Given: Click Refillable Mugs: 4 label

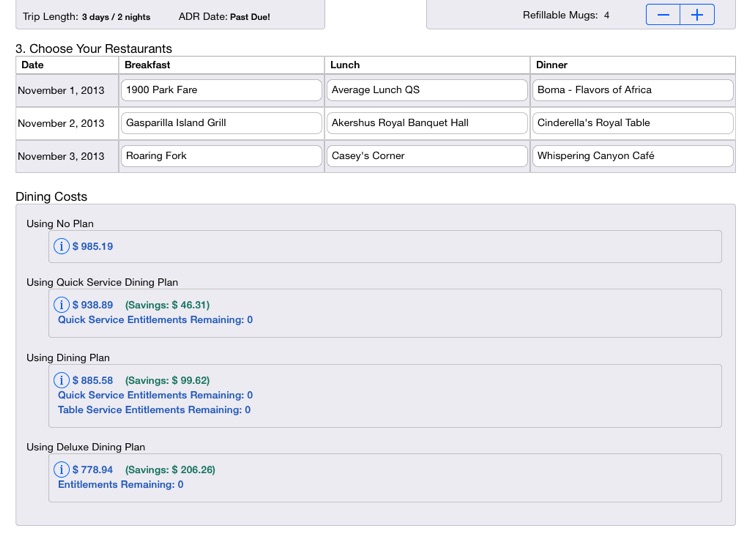Looking at the screenshot, I should [x=566, y=15].
